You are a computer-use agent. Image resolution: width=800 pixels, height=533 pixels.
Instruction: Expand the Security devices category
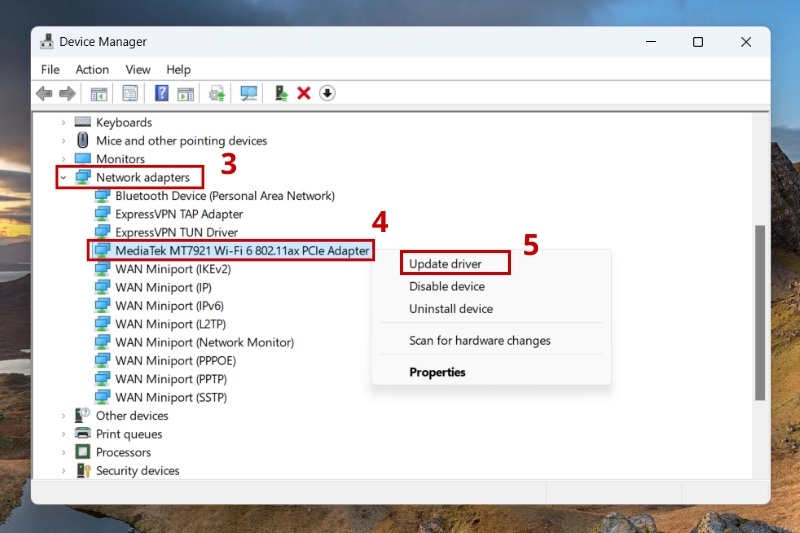click(63, 471)
